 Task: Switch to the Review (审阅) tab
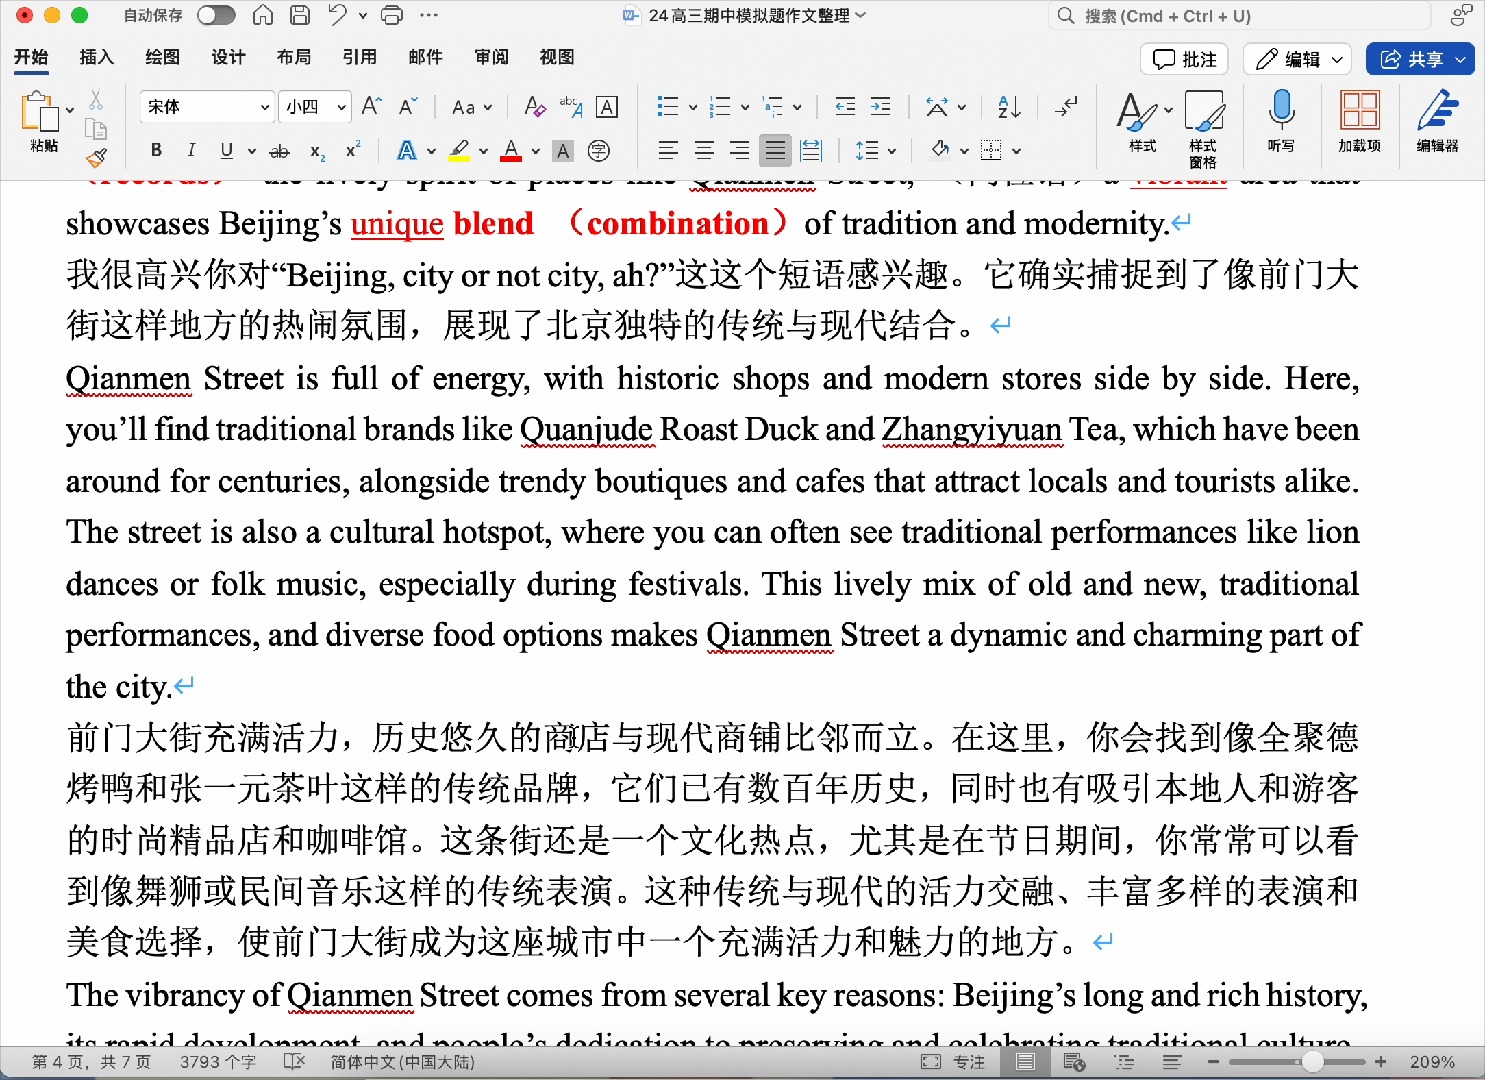click(x=491, y=57)
